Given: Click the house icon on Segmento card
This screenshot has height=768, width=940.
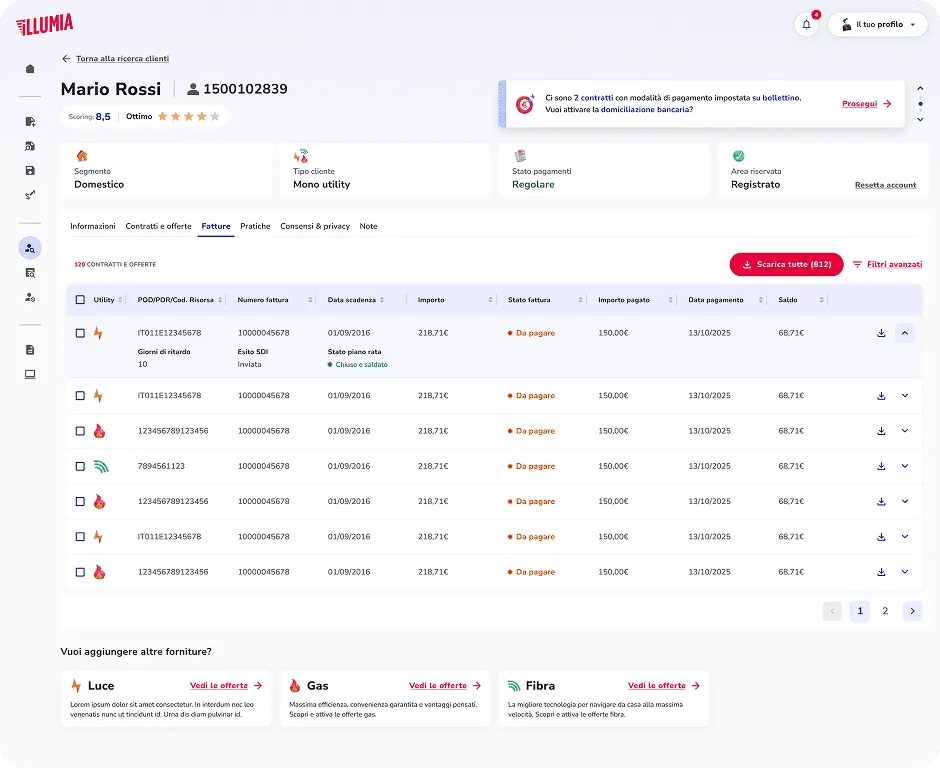Looking at the screenshot, I should coord(82,156).
